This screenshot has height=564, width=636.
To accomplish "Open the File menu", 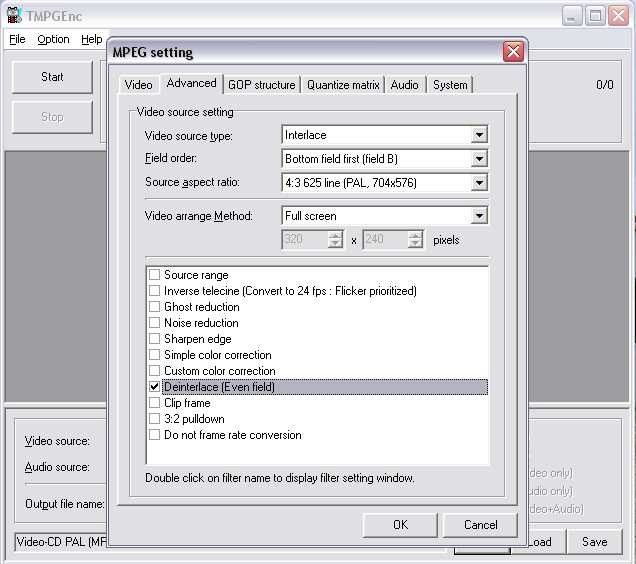I will (17, 39).
